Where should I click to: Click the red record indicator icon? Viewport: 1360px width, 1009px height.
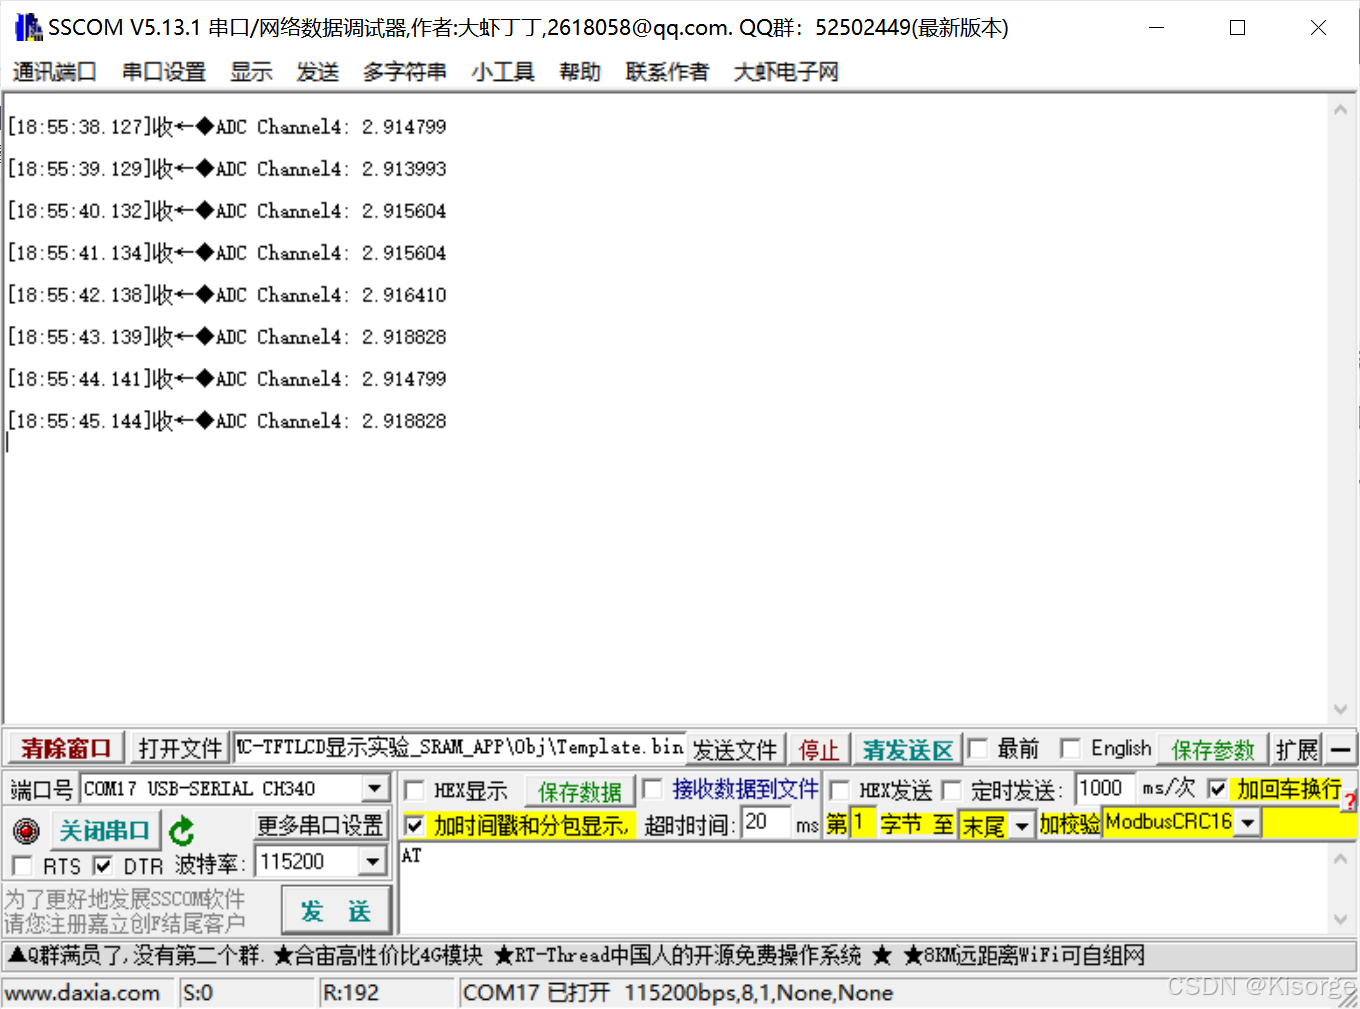pyautogui.click(x=26, y=830)
